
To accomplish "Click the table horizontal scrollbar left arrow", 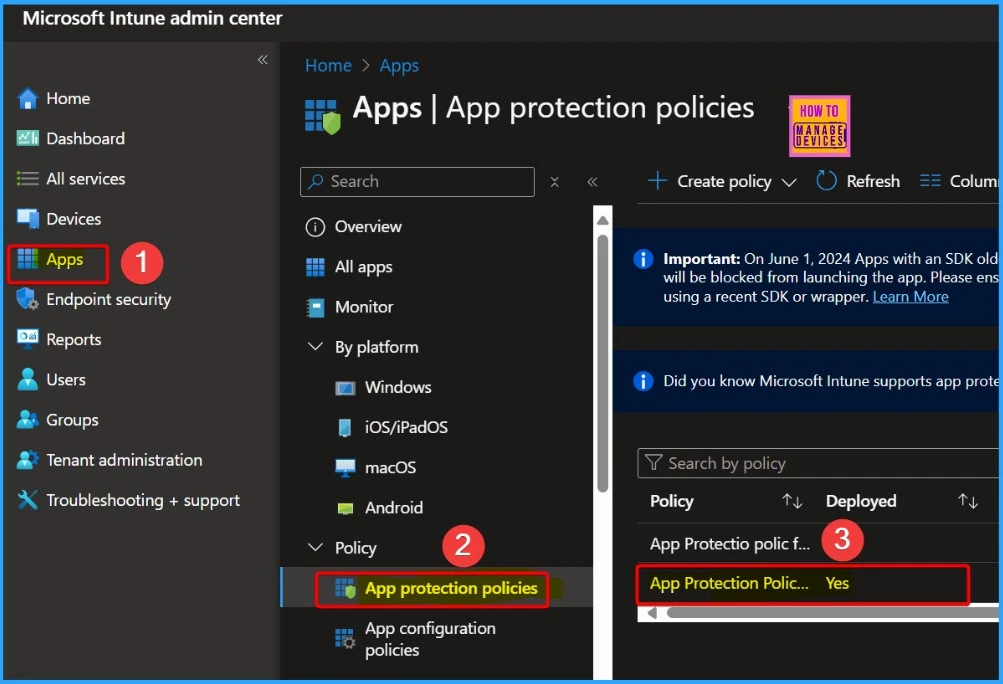I will point(652,613).
